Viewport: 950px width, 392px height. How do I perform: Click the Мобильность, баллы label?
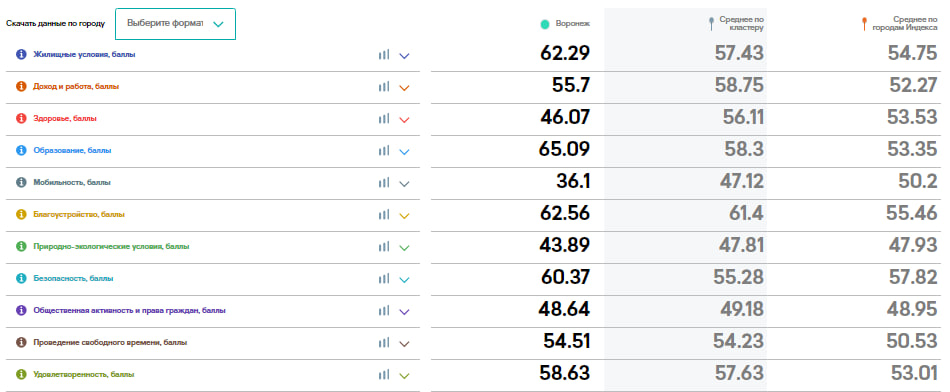pyautogui.click(x=72, y=182)
